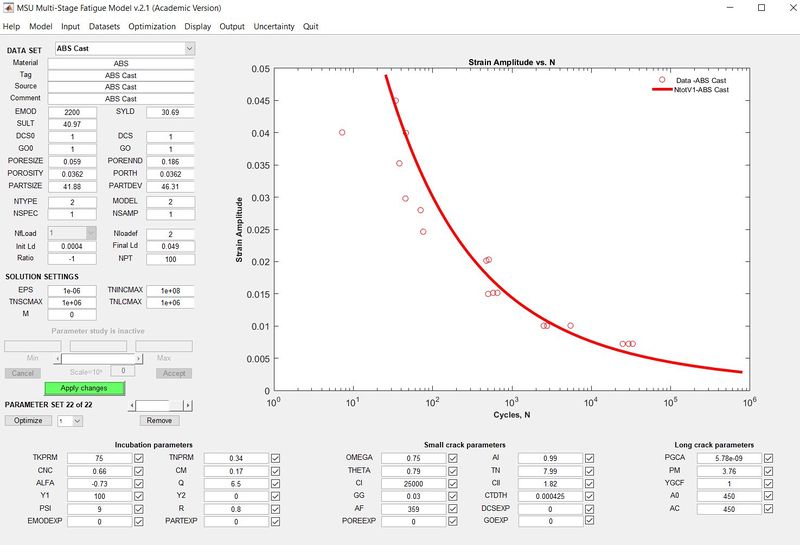
Task: Click the EMOD input field
Action: tap(71, 111)
